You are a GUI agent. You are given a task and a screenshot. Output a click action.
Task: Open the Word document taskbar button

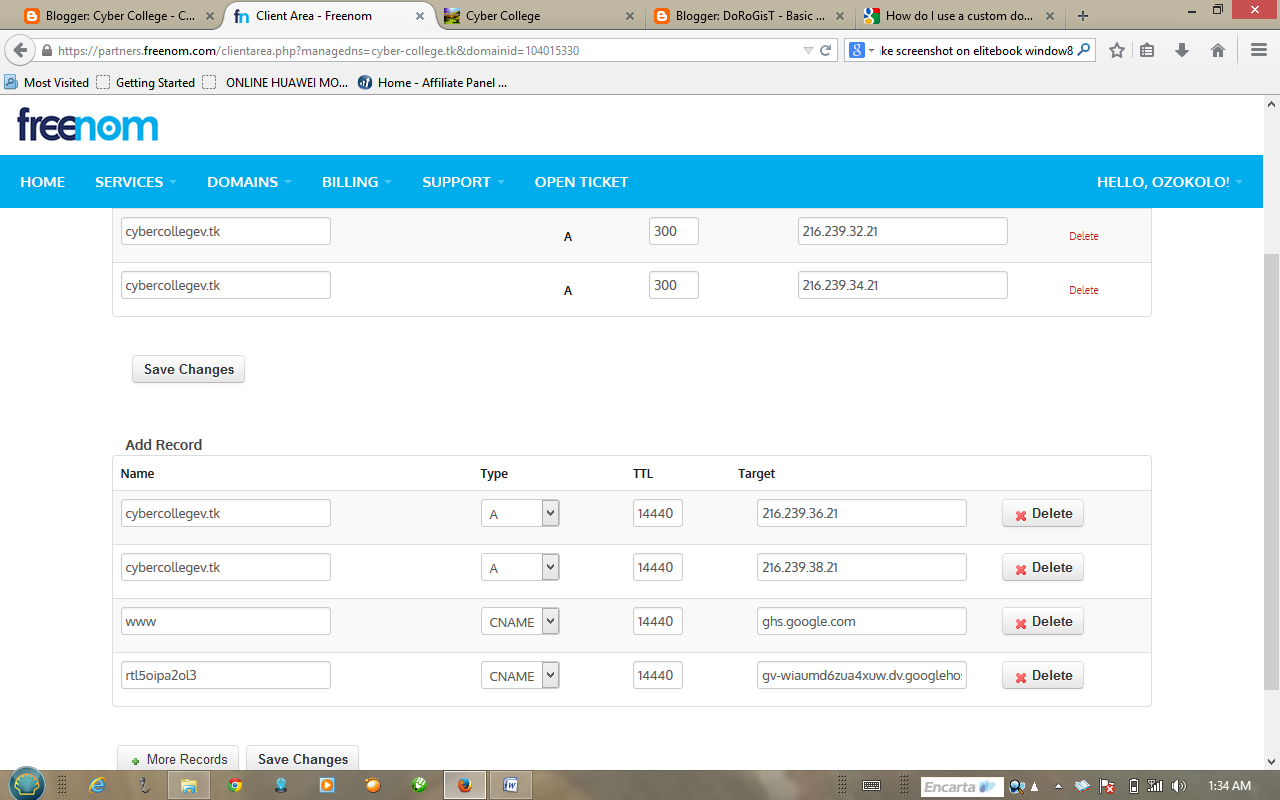point(510,785)
